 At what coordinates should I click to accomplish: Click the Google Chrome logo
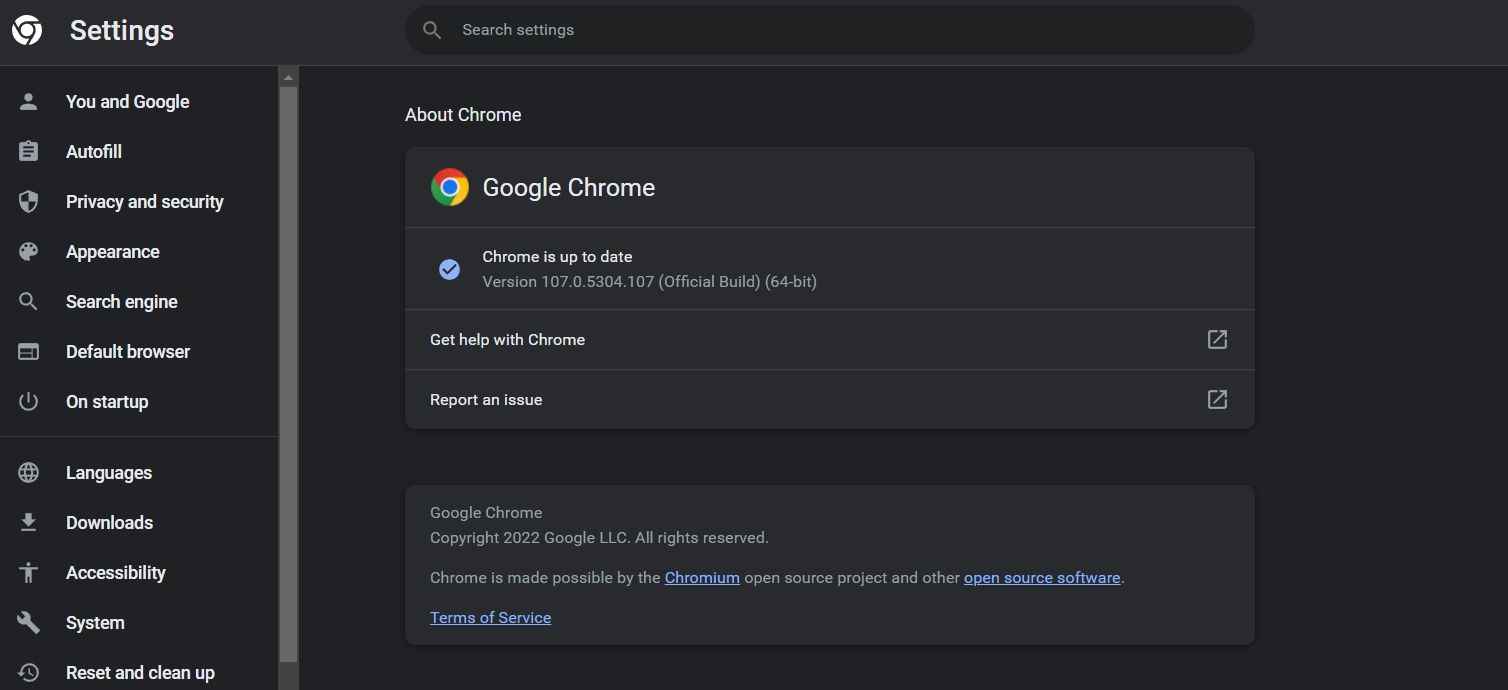click(450, 186)
